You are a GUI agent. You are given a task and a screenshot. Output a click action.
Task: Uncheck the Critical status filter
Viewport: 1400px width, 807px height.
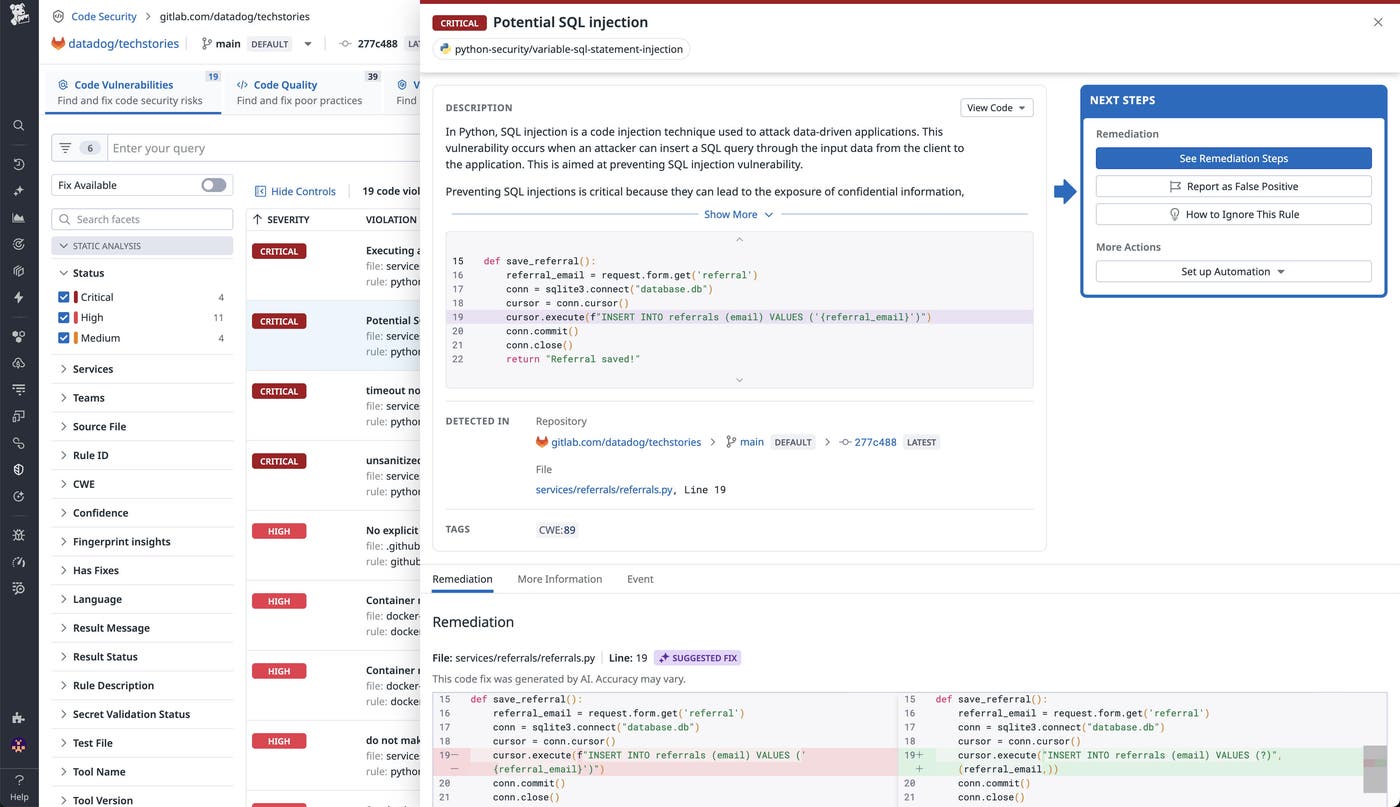pos(63,296)
